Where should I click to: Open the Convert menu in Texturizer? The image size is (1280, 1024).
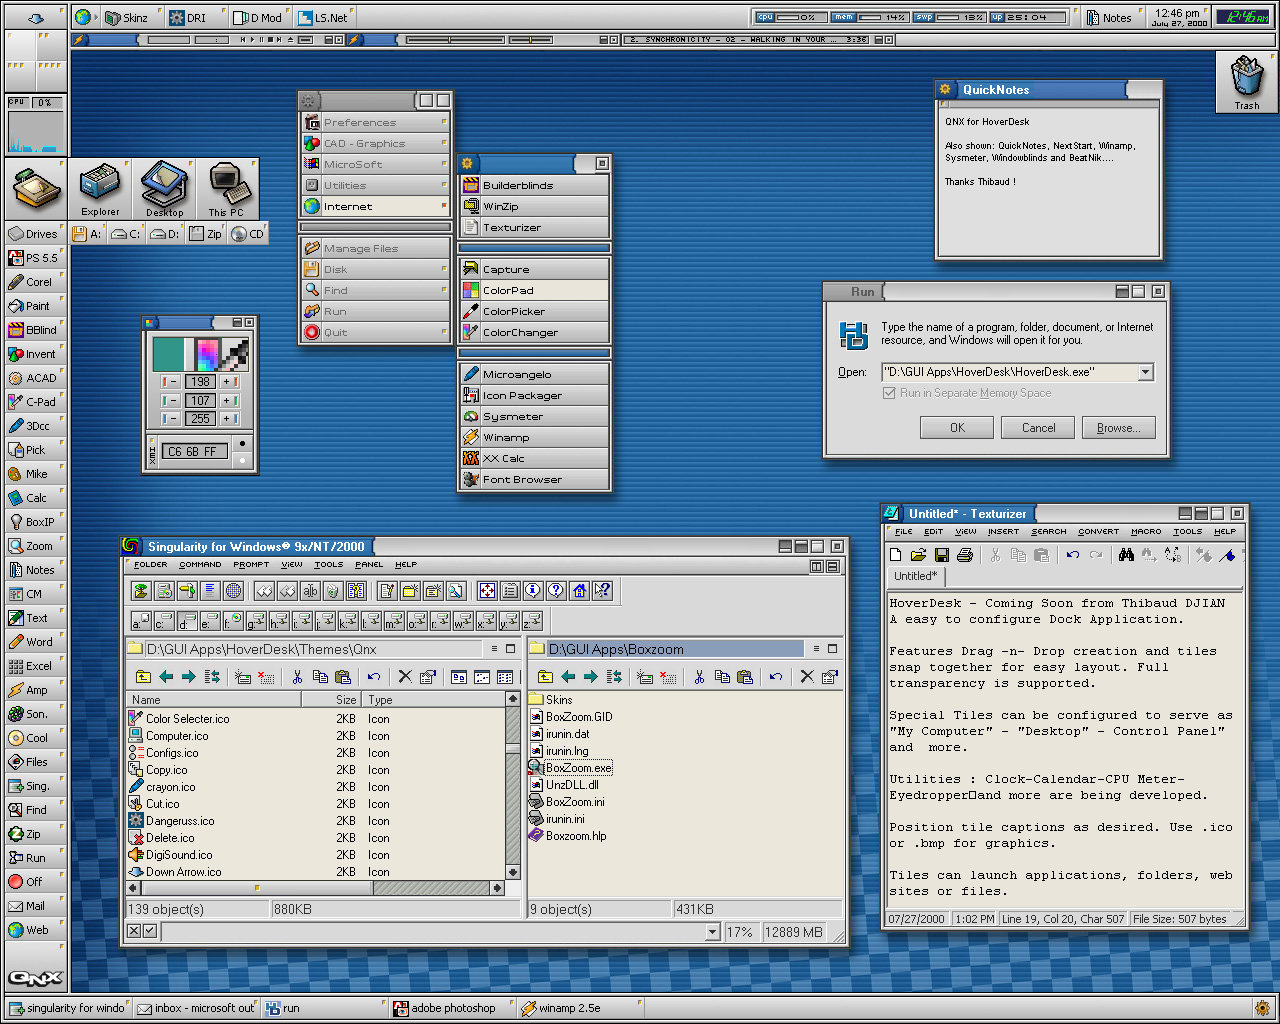pos(1098,532)
